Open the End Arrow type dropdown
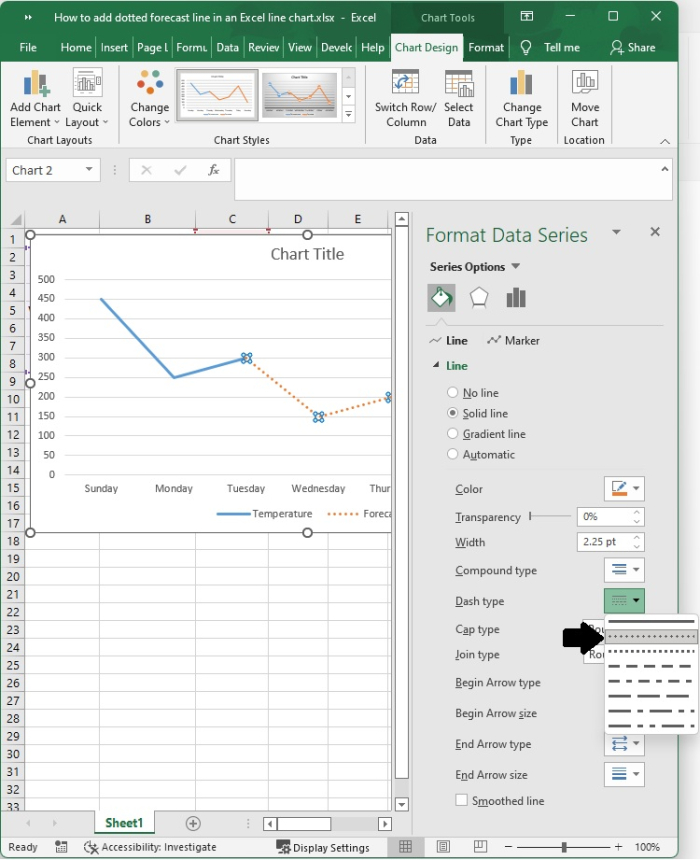Viewport: 700px width, 860px height. [x=624, y=743]
